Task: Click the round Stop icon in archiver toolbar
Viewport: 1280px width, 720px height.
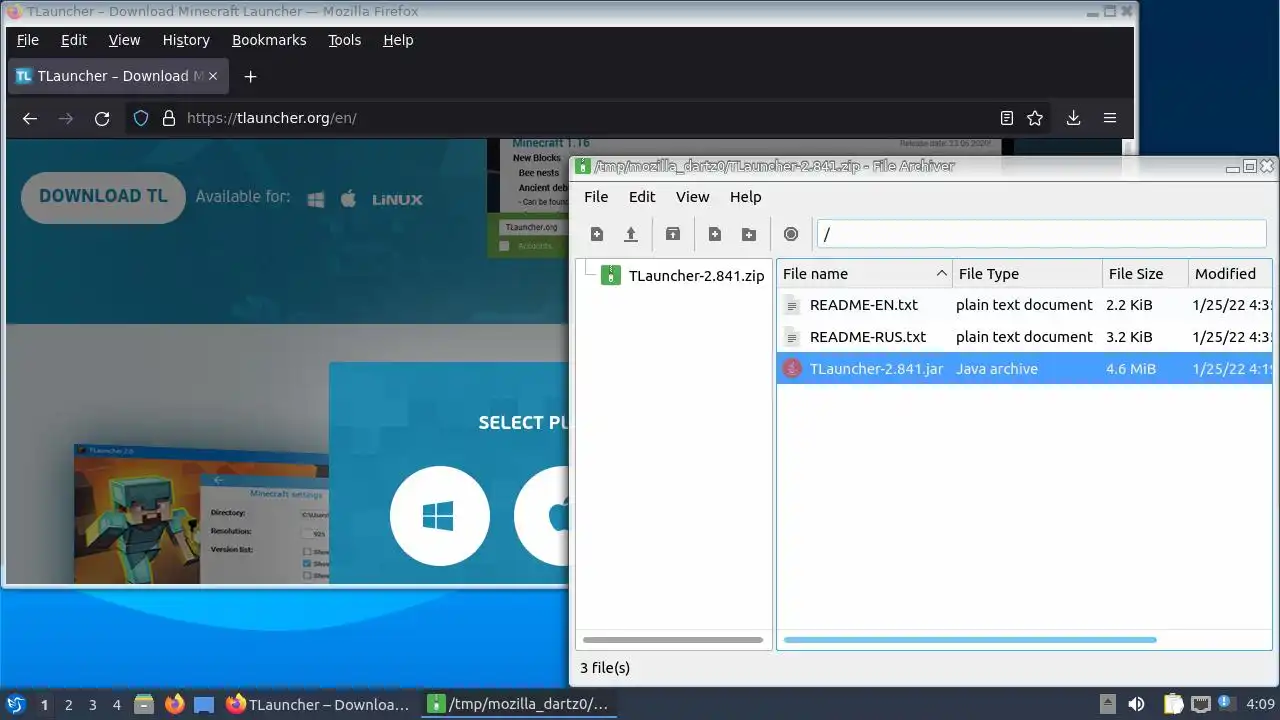Action: tap(791, 234)
